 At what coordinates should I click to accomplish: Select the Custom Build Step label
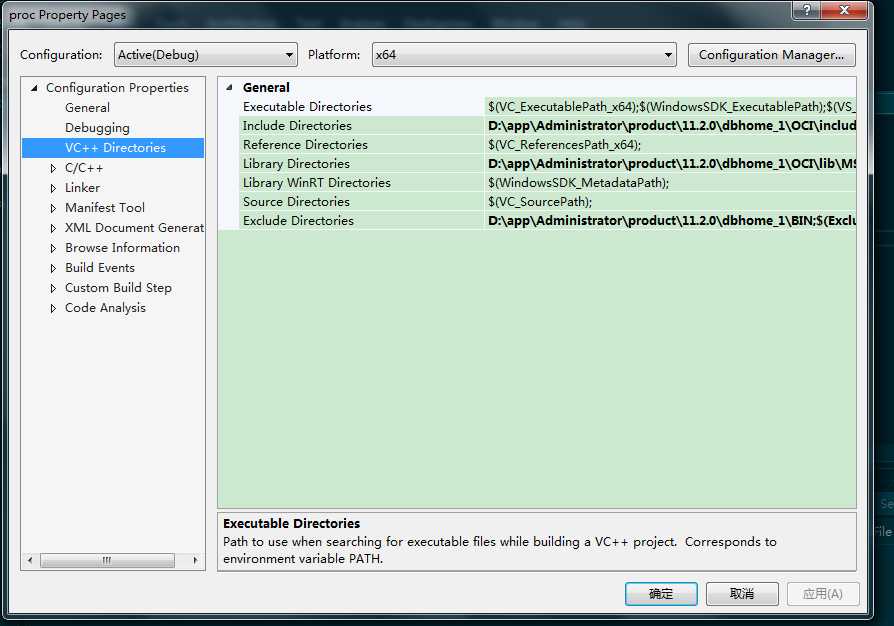click(118, 288)
